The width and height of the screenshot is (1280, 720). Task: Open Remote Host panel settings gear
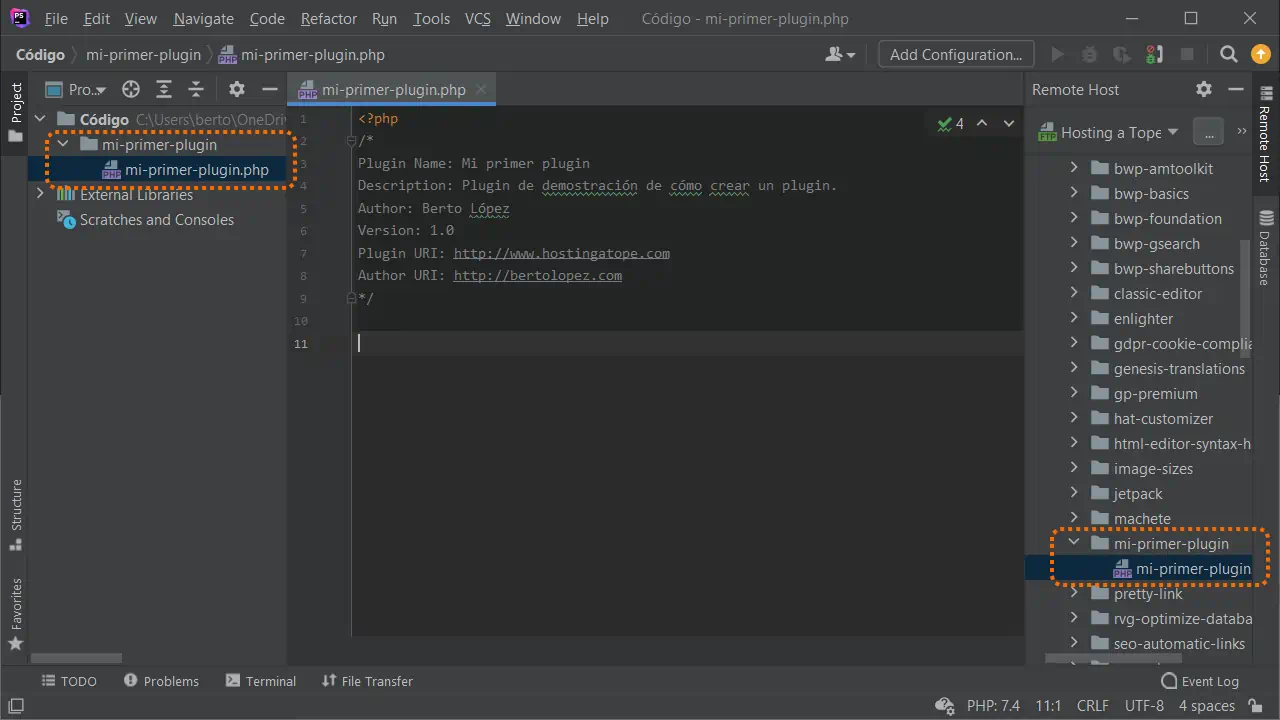click(x=1204, y=89)
